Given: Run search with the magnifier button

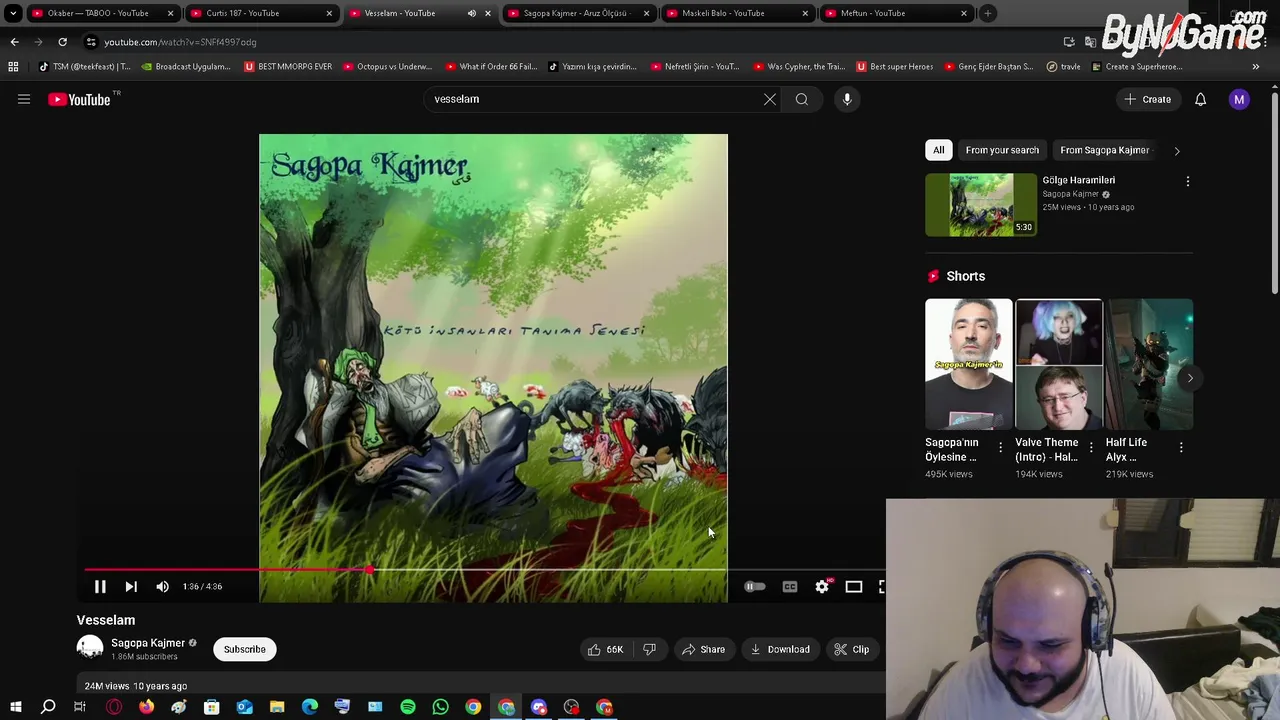Looking at the screenshot, I should tap(802, 99).
